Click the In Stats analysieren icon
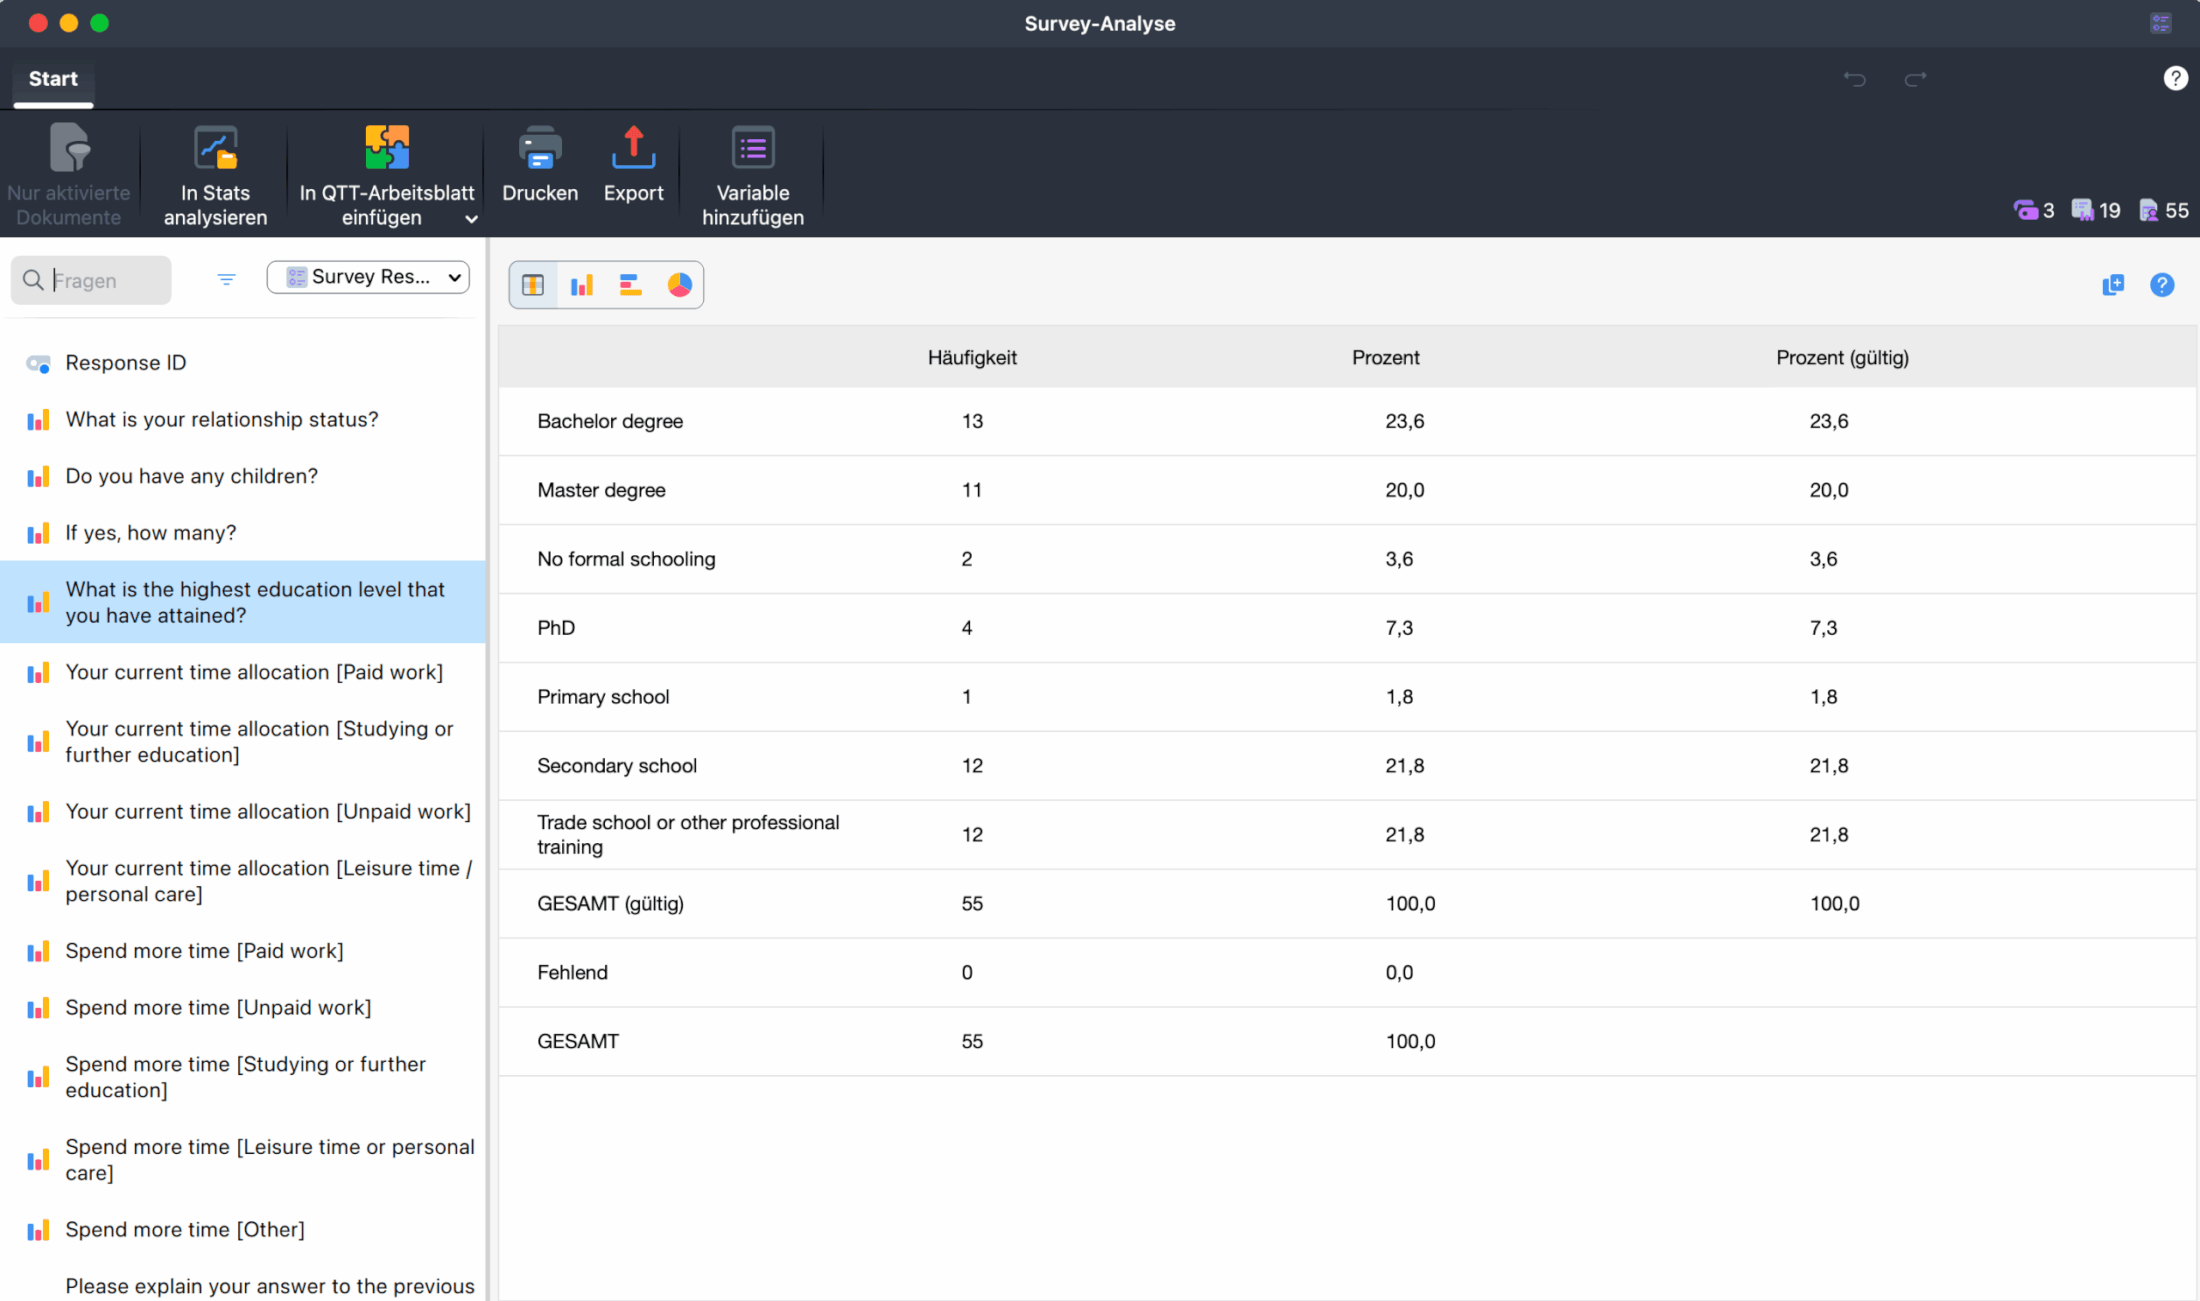 [x=215, y=150]
